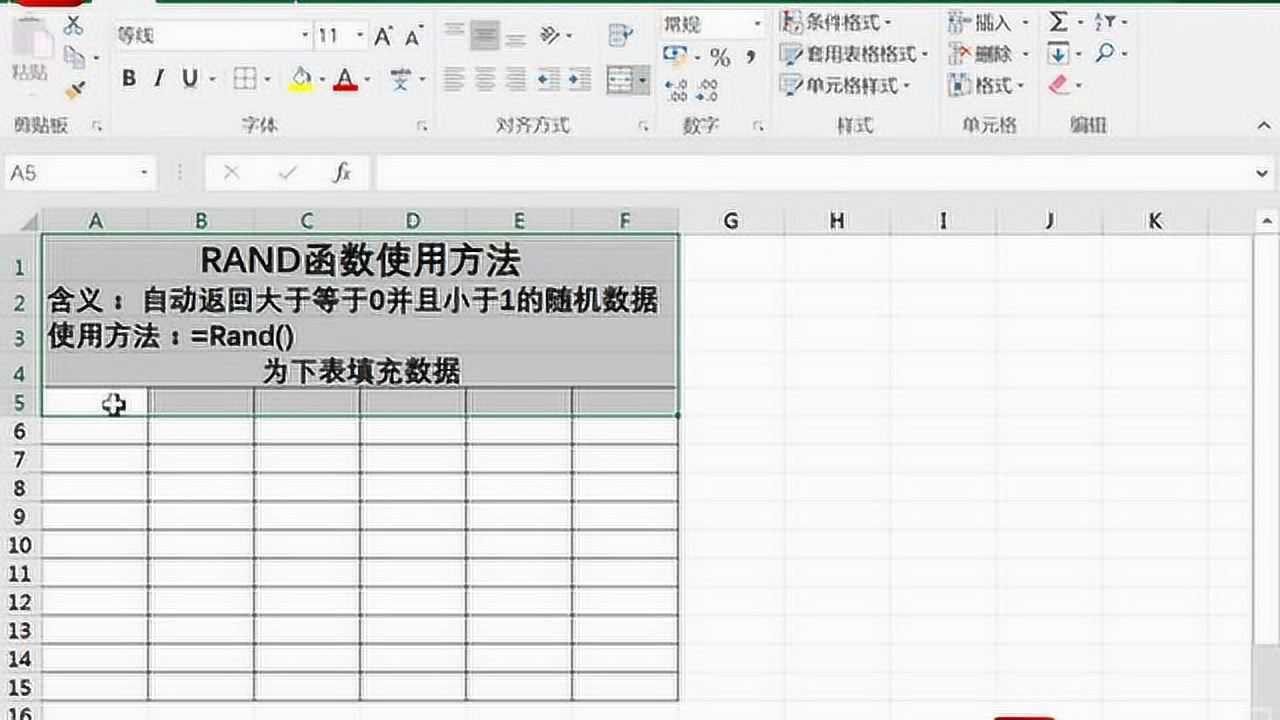Click AutoSum sigma icon
Image resolution: width=1280 pixels, height=720 pixels.
pos(1058,21)
